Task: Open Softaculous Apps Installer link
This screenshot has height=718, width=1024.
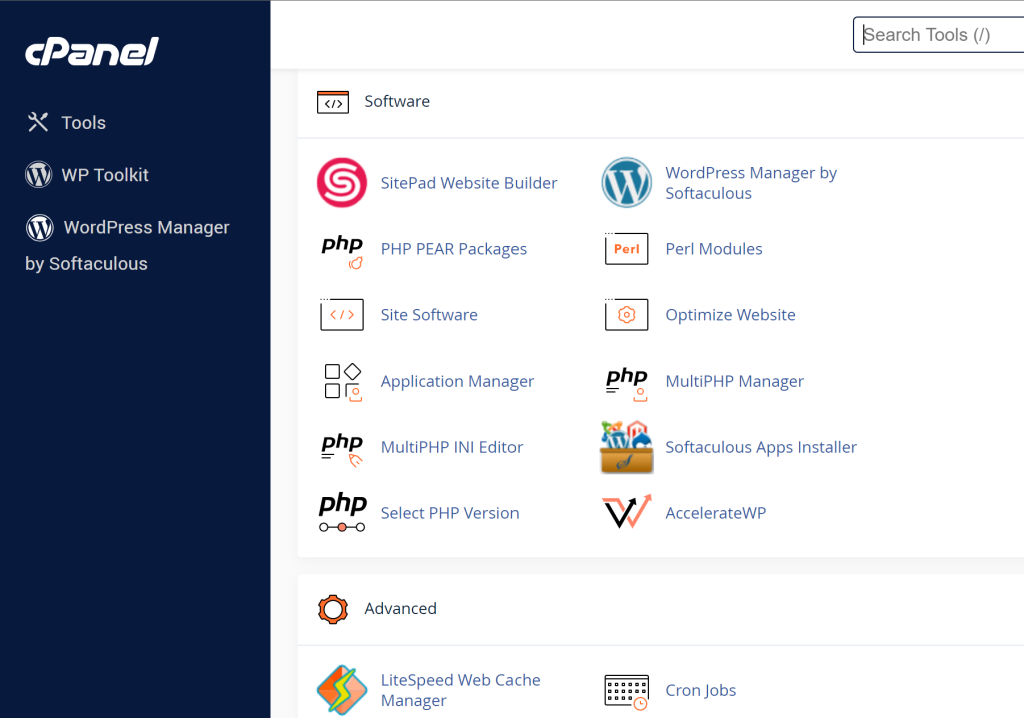Action: click(x=761, y=447)
